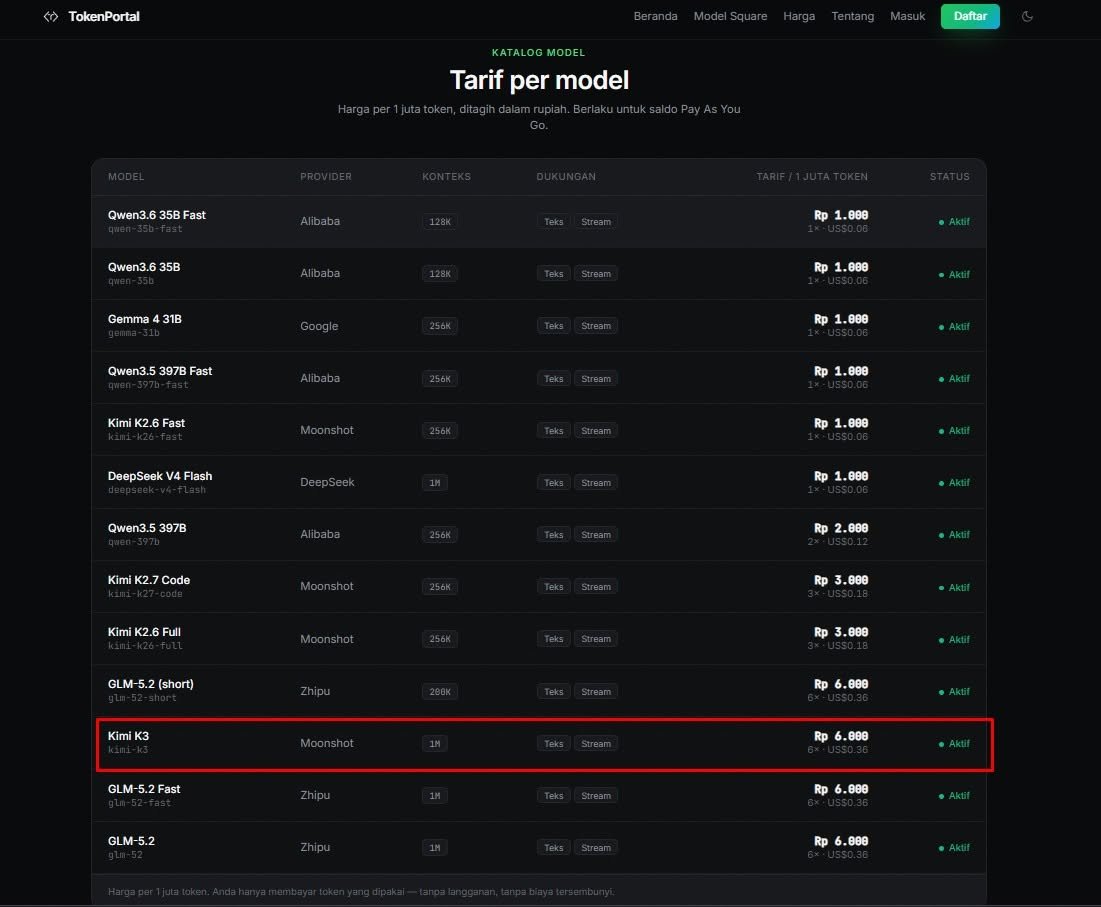The height and width of the screenshot is (907, 1101).
Task: Click Stream badge in Gemma 4 31B row
Action: [x=595, y=326]
